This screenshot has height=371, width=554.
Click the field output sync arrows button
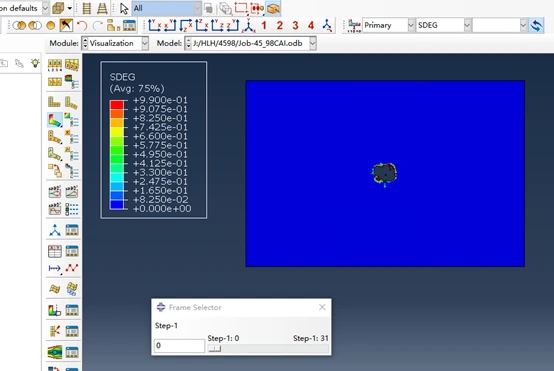coord(536,25)
